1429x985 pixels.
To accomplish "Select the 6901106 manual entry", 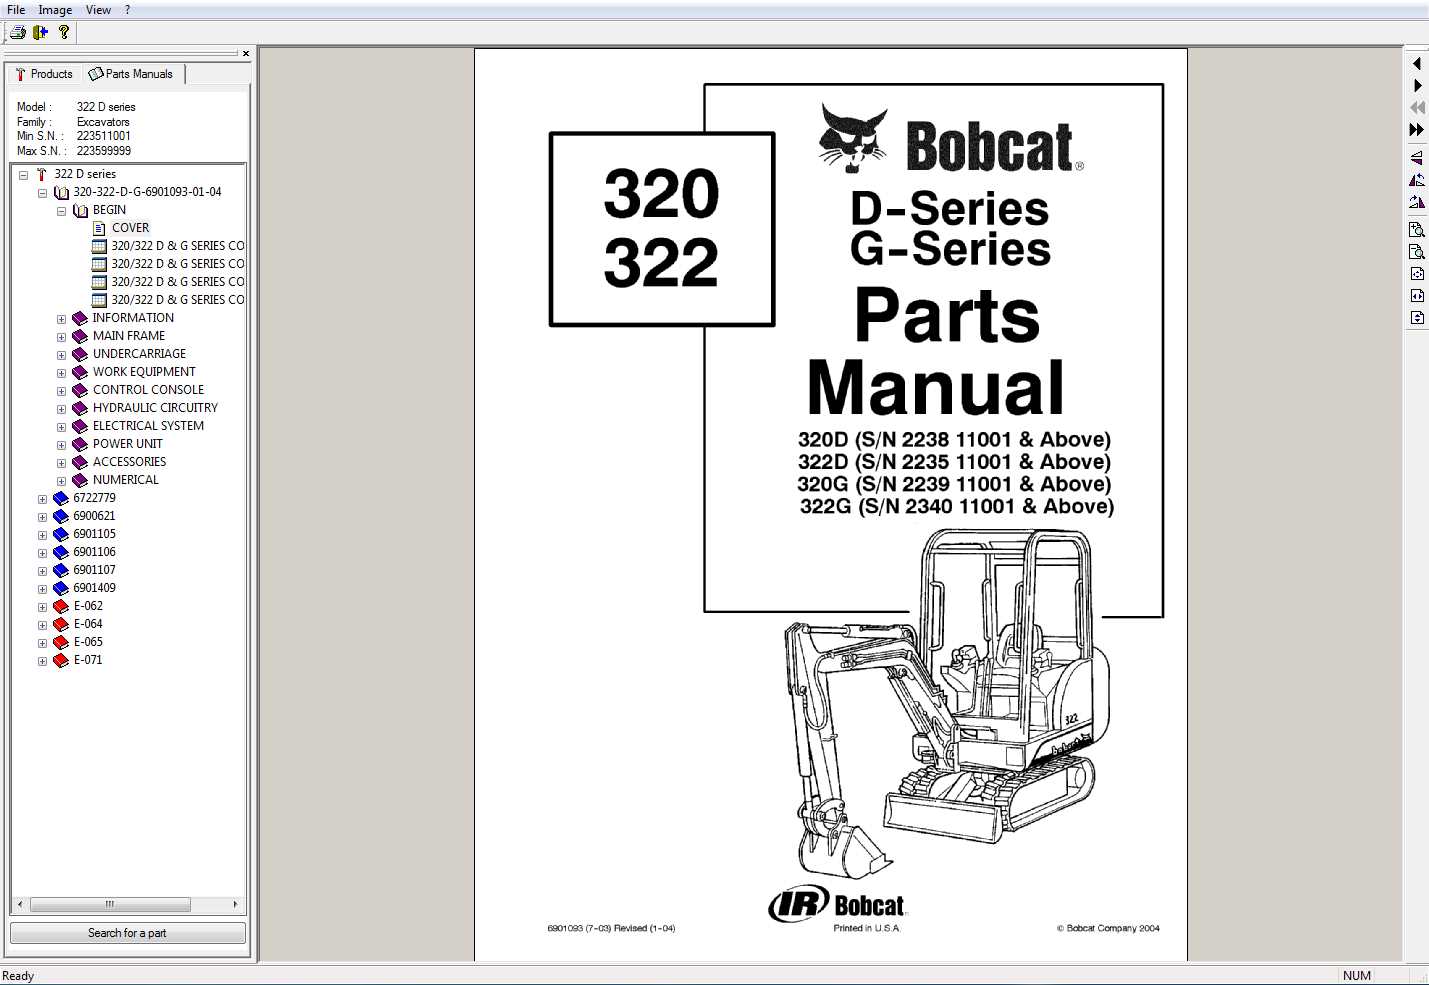I will [x=94, y=552].
